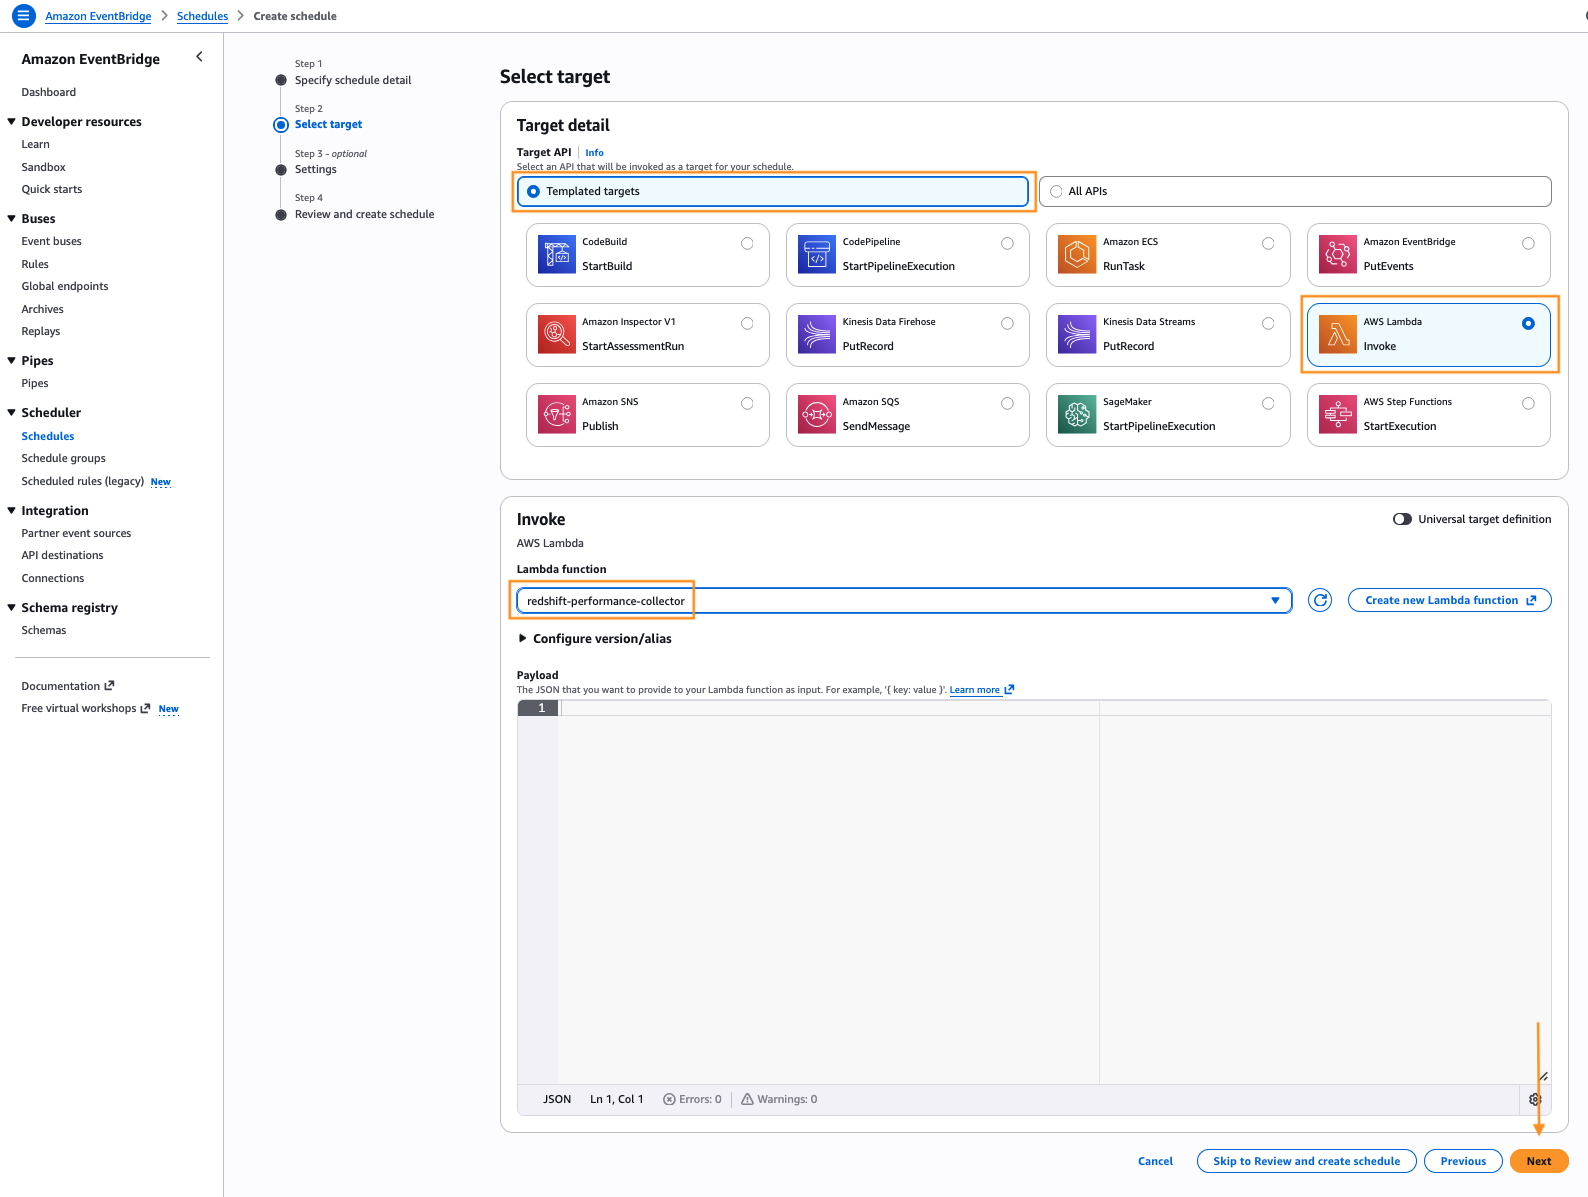Expand Configure version/alias section
Viewport: 1588px width, 1197px height.
click(594, 638)
